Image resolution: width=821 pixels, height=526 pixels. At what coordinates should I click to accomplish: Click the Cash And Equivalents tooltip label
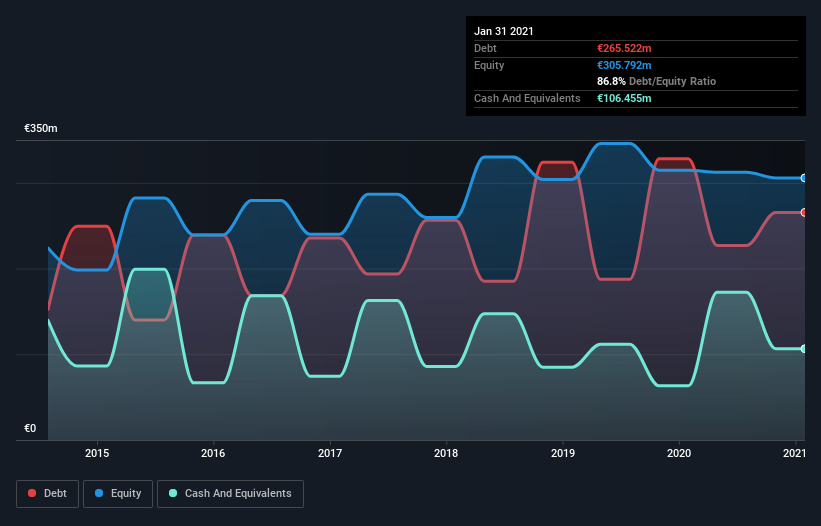point(527,98)
